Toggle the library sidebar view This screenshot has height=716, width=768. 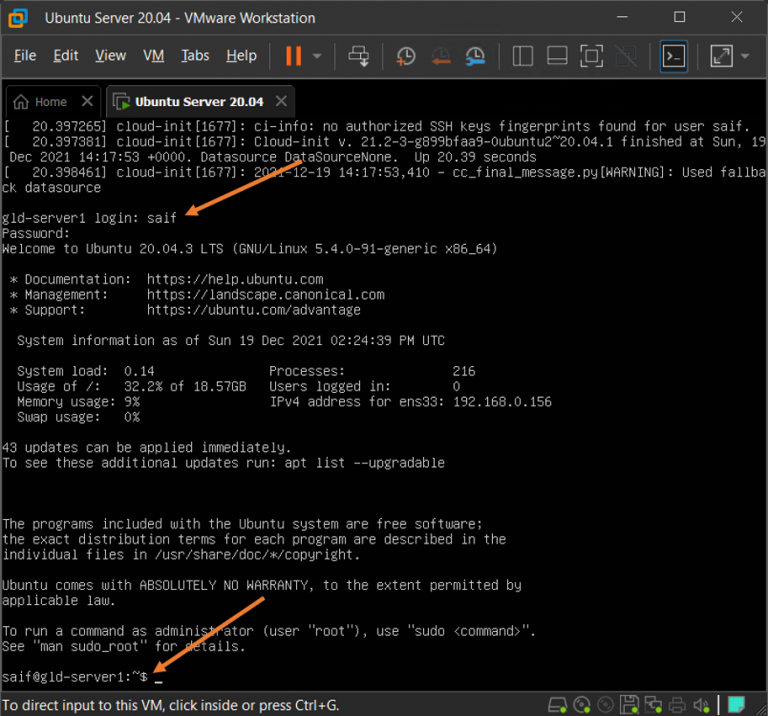(x=523, y=56)
